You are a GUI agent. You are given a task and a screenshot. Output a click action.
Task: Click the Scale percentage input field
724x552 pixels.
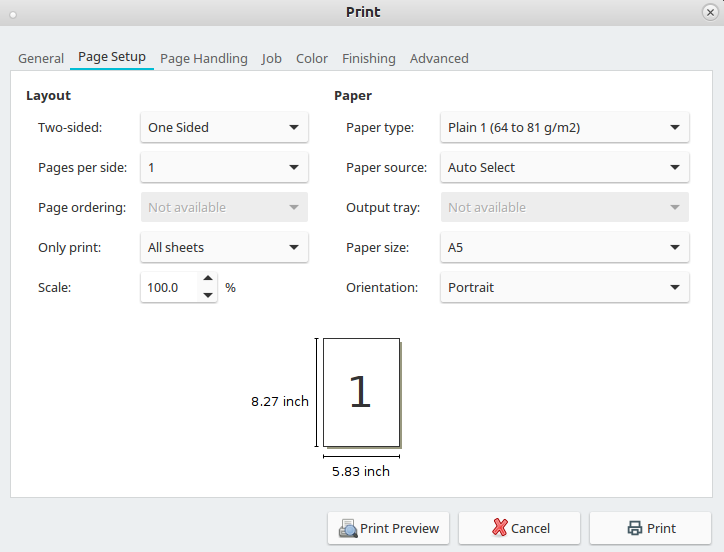click(x=170, y=287)
